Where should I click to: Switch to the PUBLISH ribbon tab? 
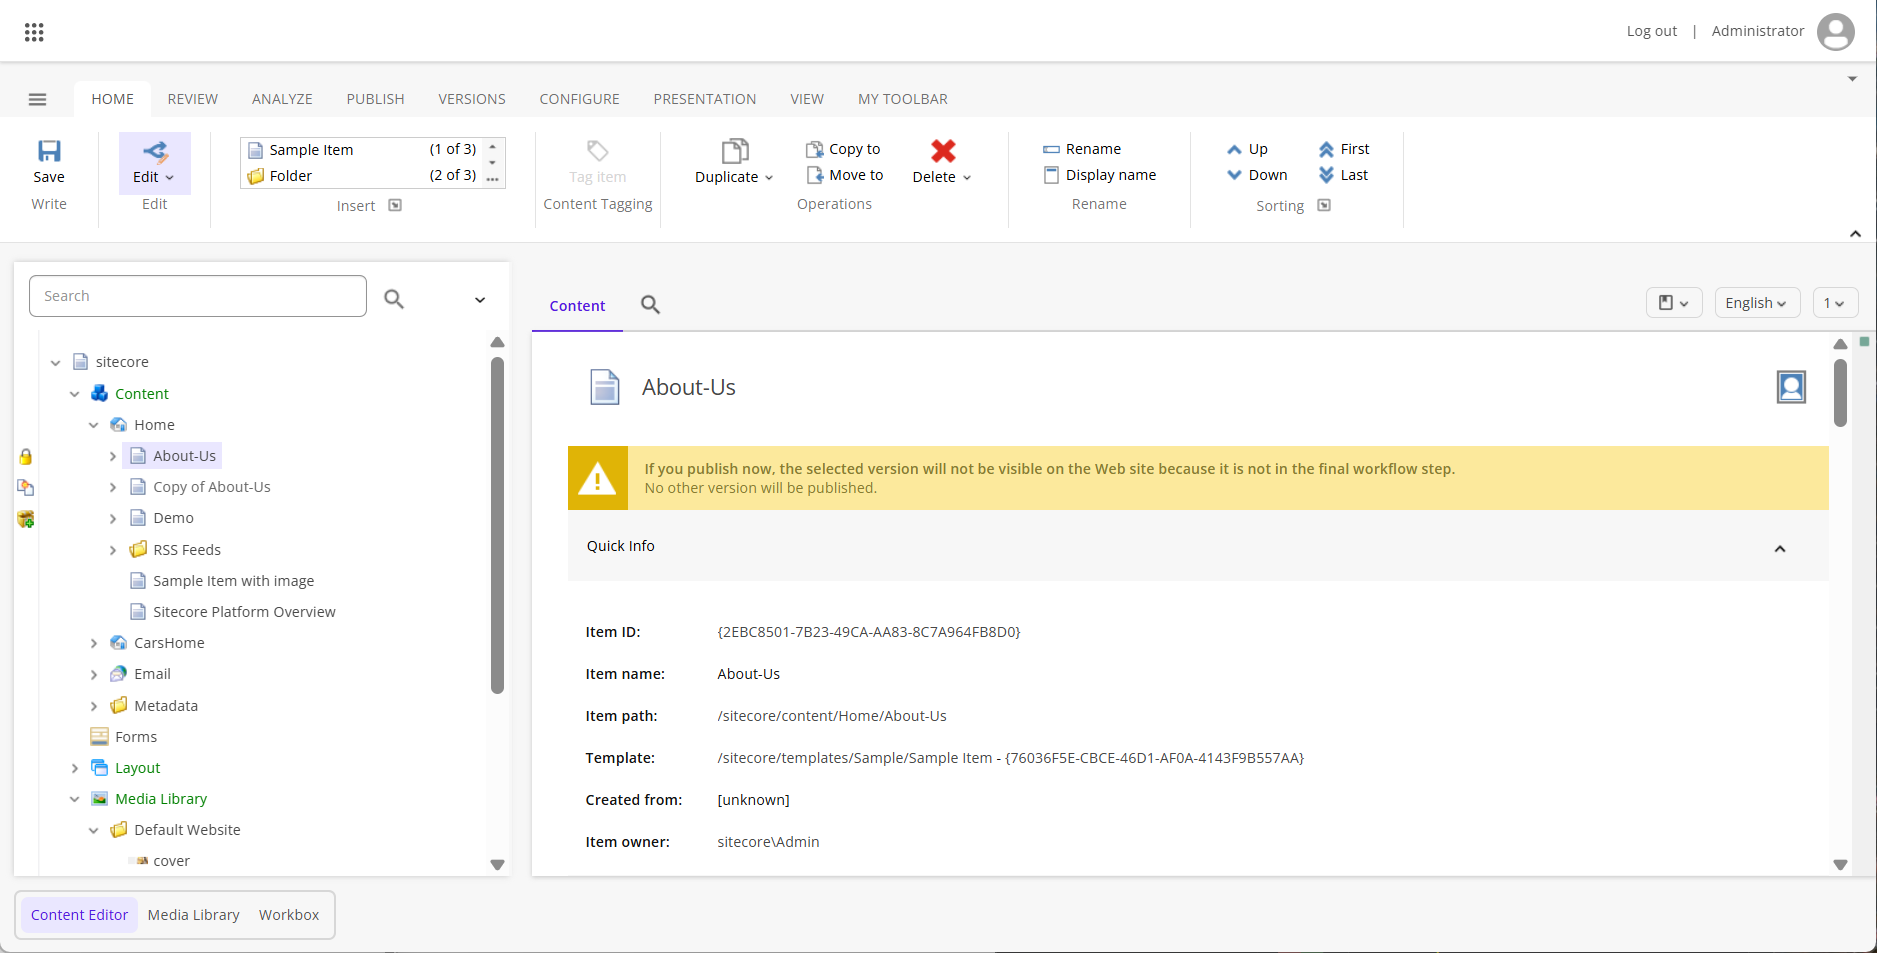(x=376, y=99)
